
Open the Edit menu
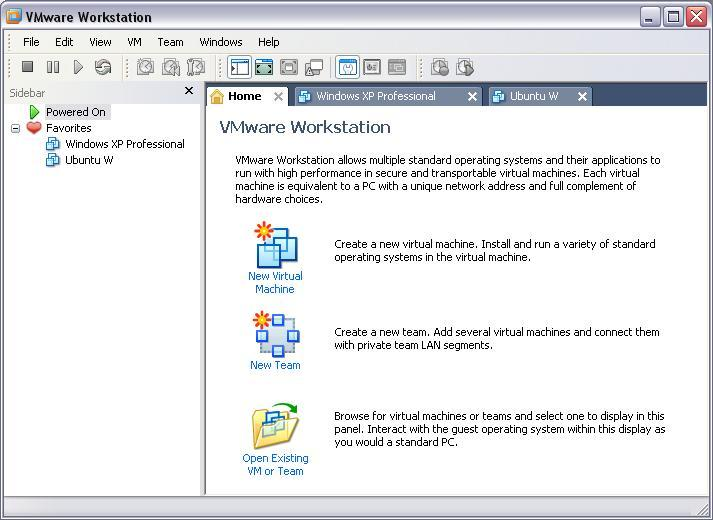click(64, 42)
